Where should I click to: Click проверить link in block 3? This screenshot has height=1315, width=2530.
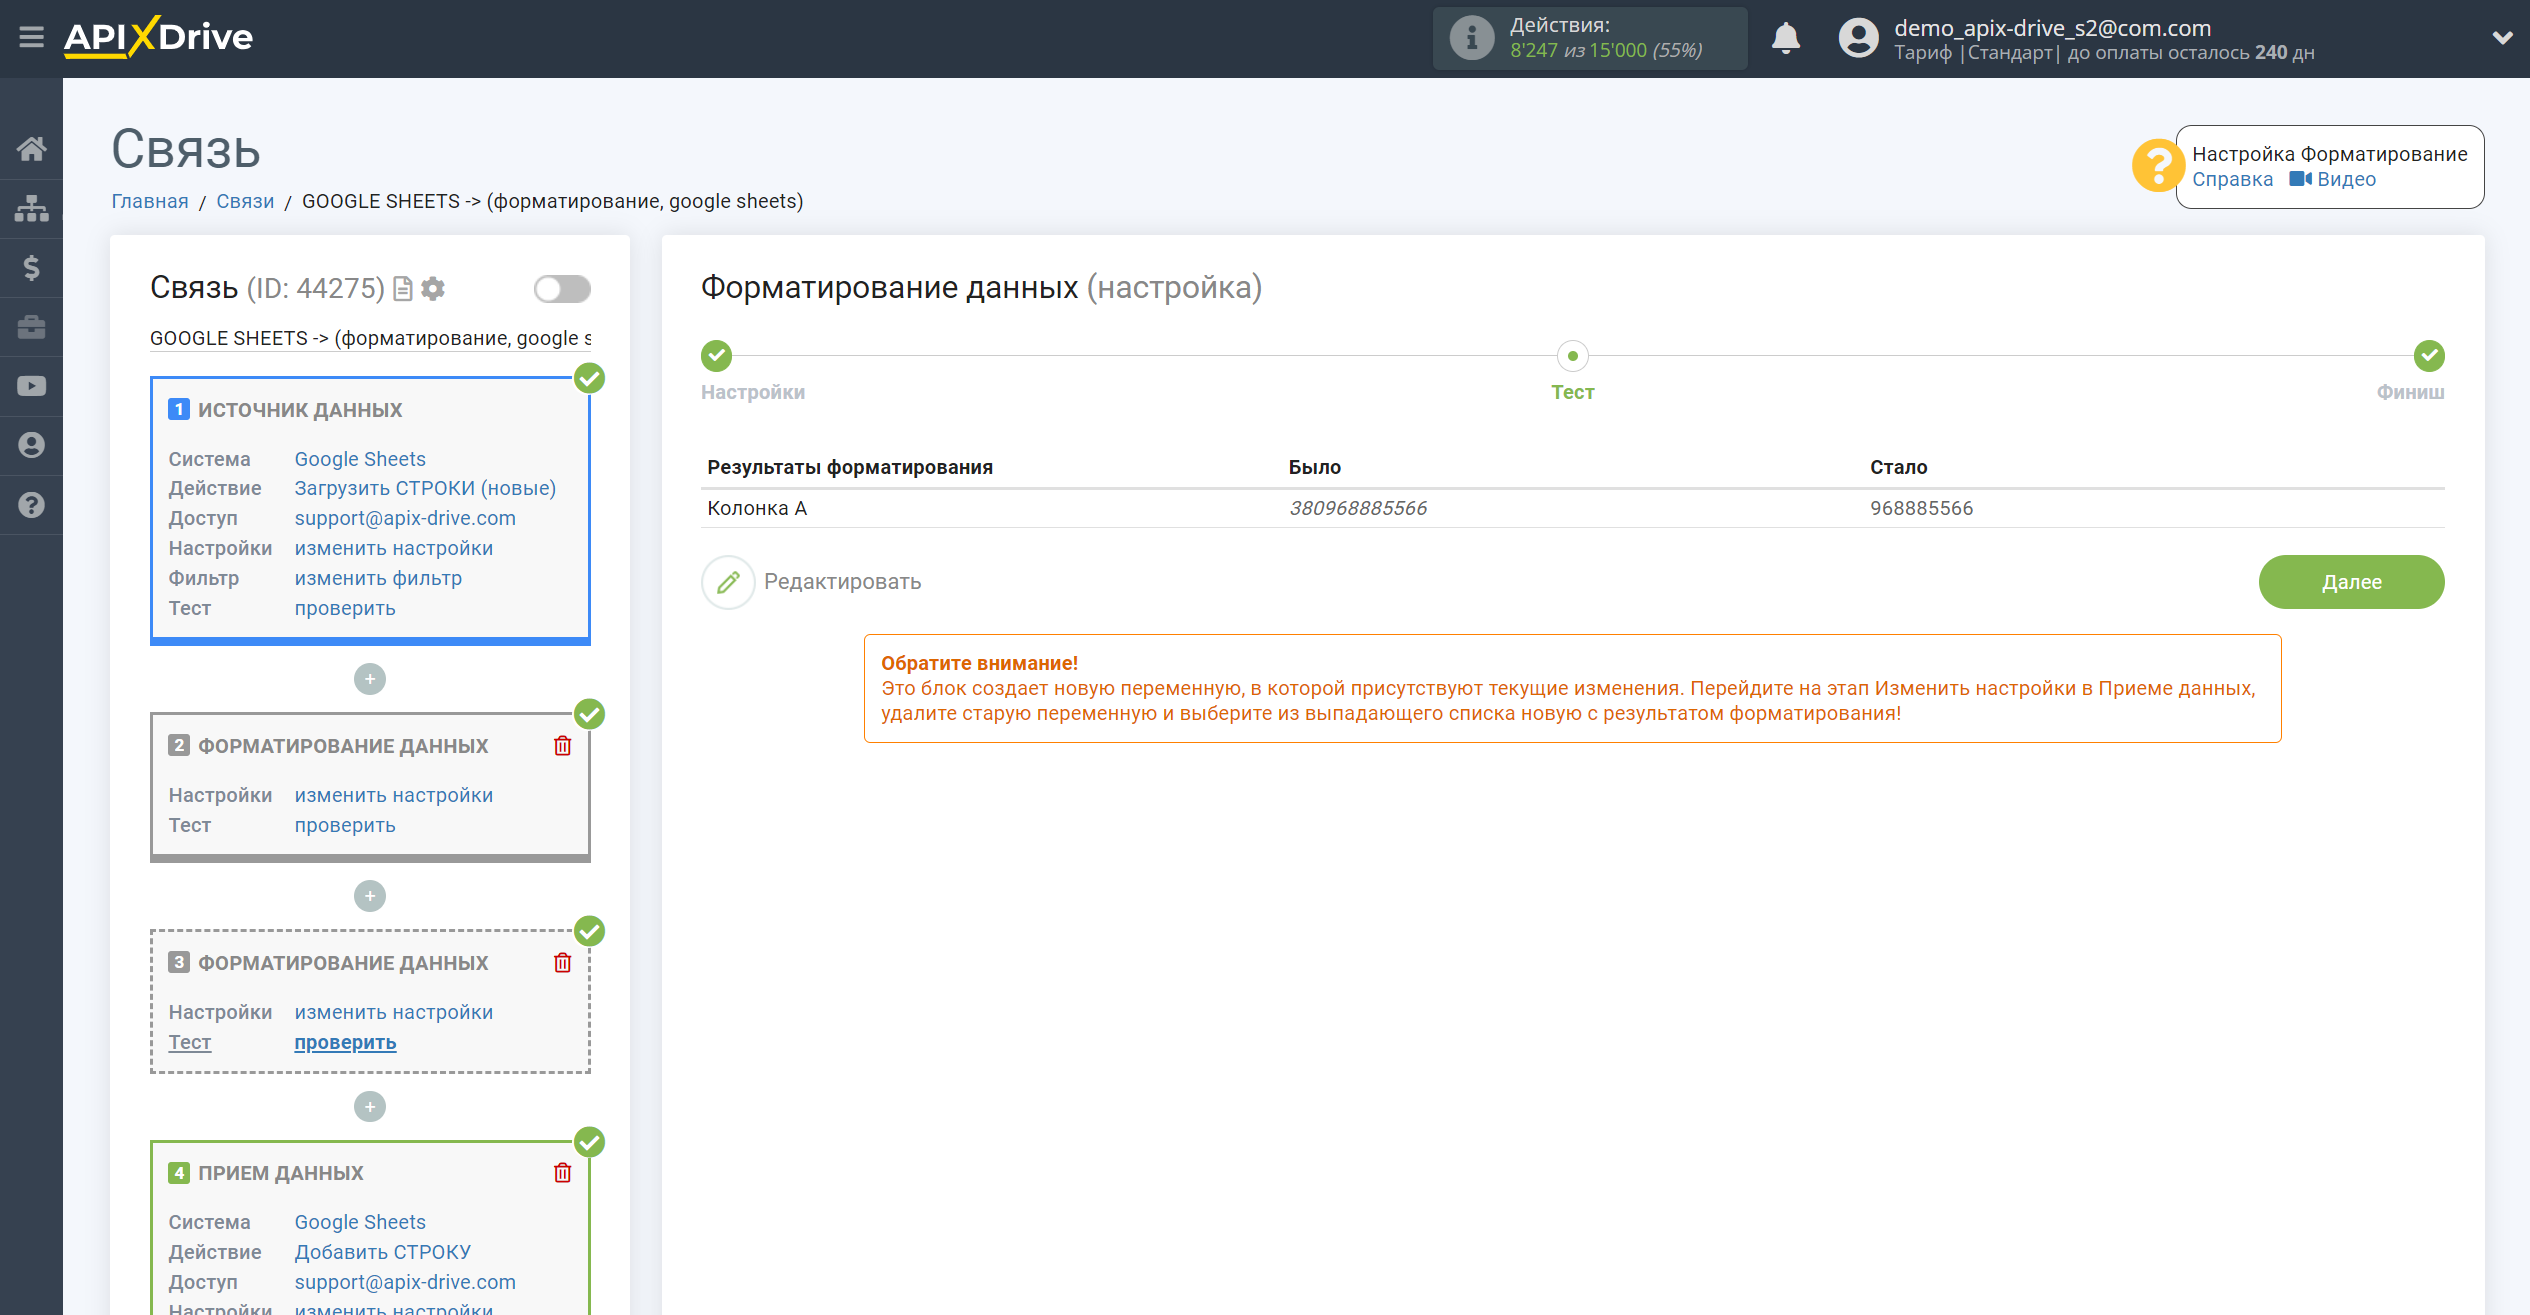point(345,1041)
